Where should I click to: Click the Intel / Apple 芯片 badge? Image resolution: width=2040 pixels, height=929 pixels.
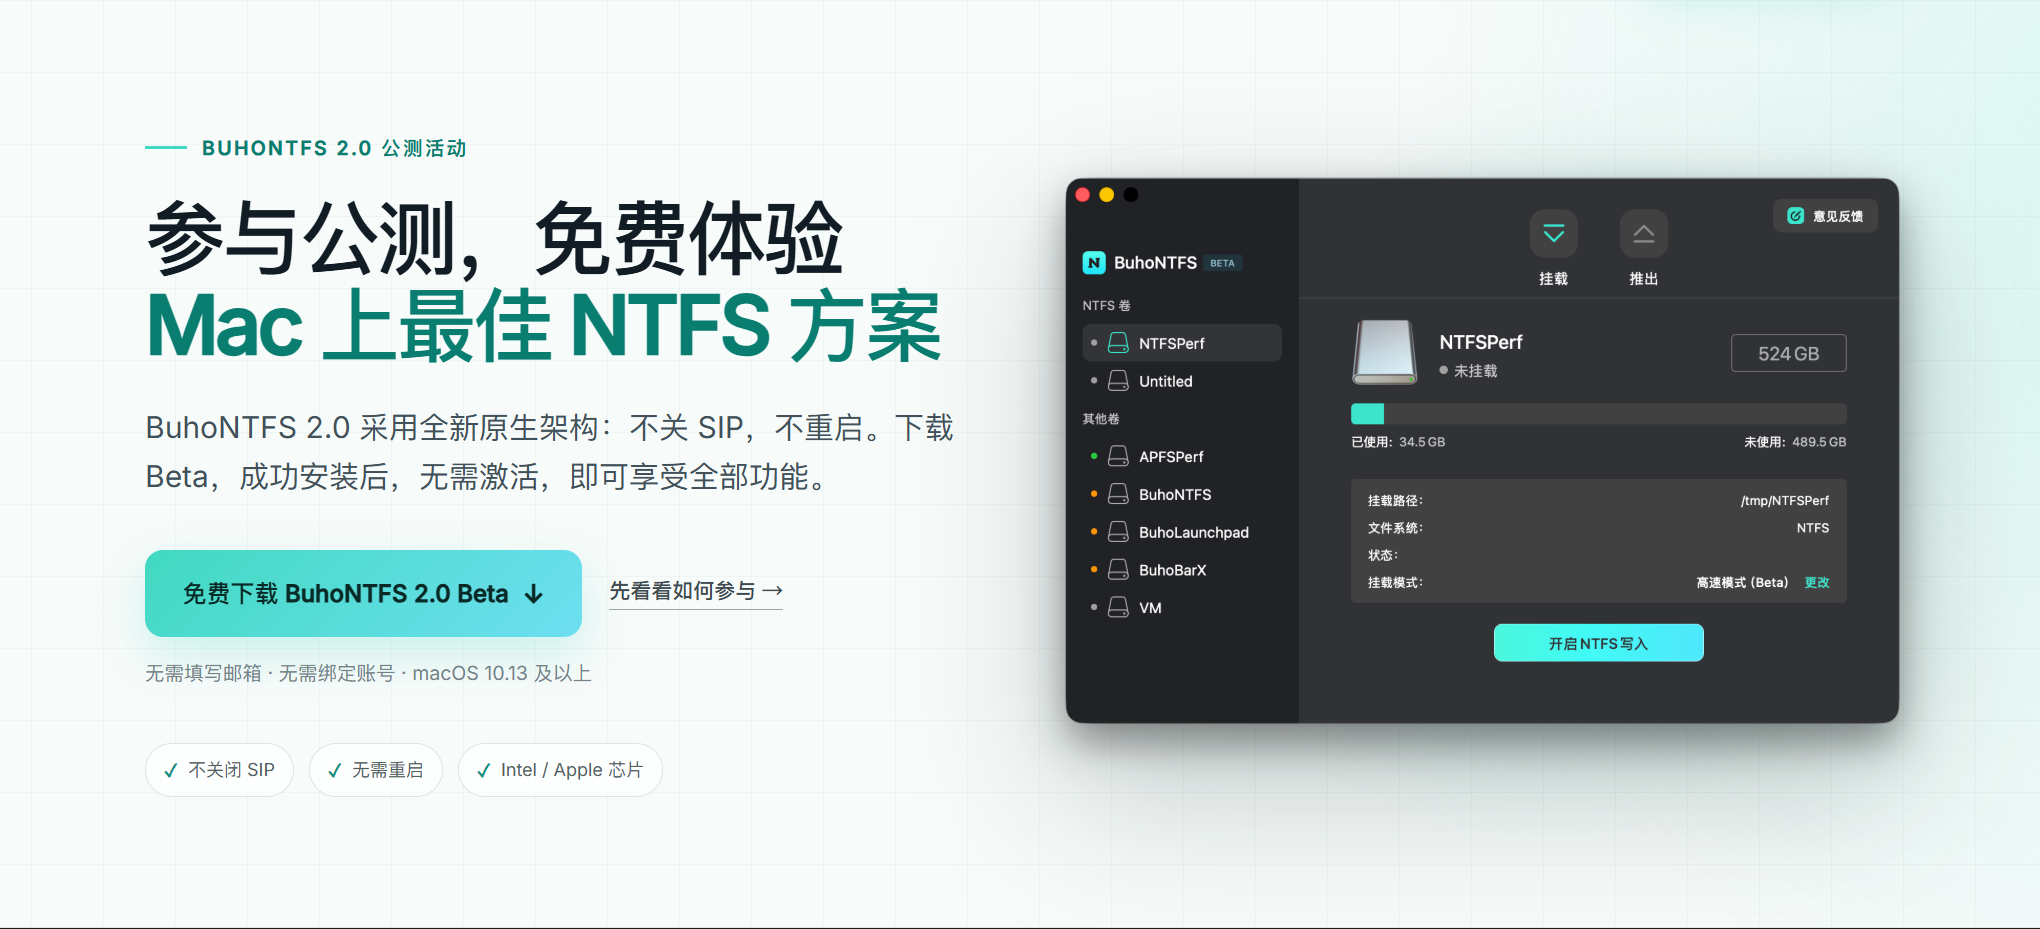click(560, 770)
